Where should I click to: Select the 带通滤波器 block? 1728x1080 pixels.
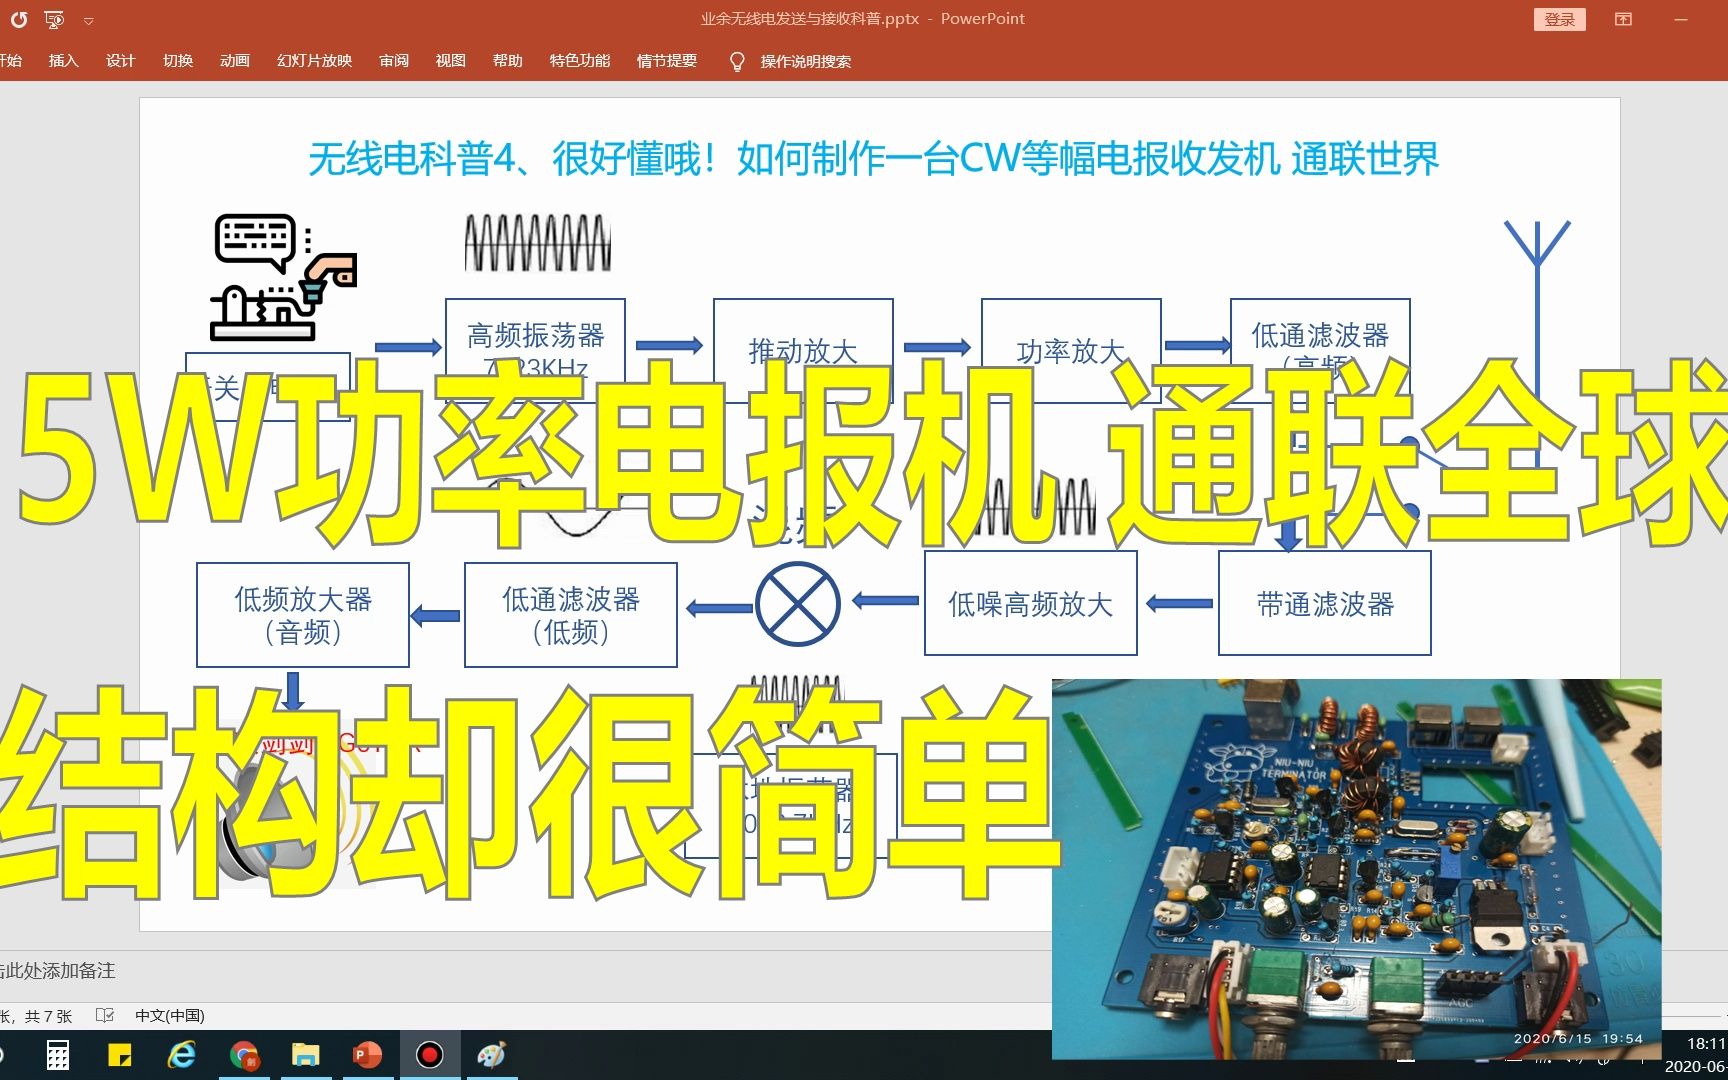pos(1325,604)
